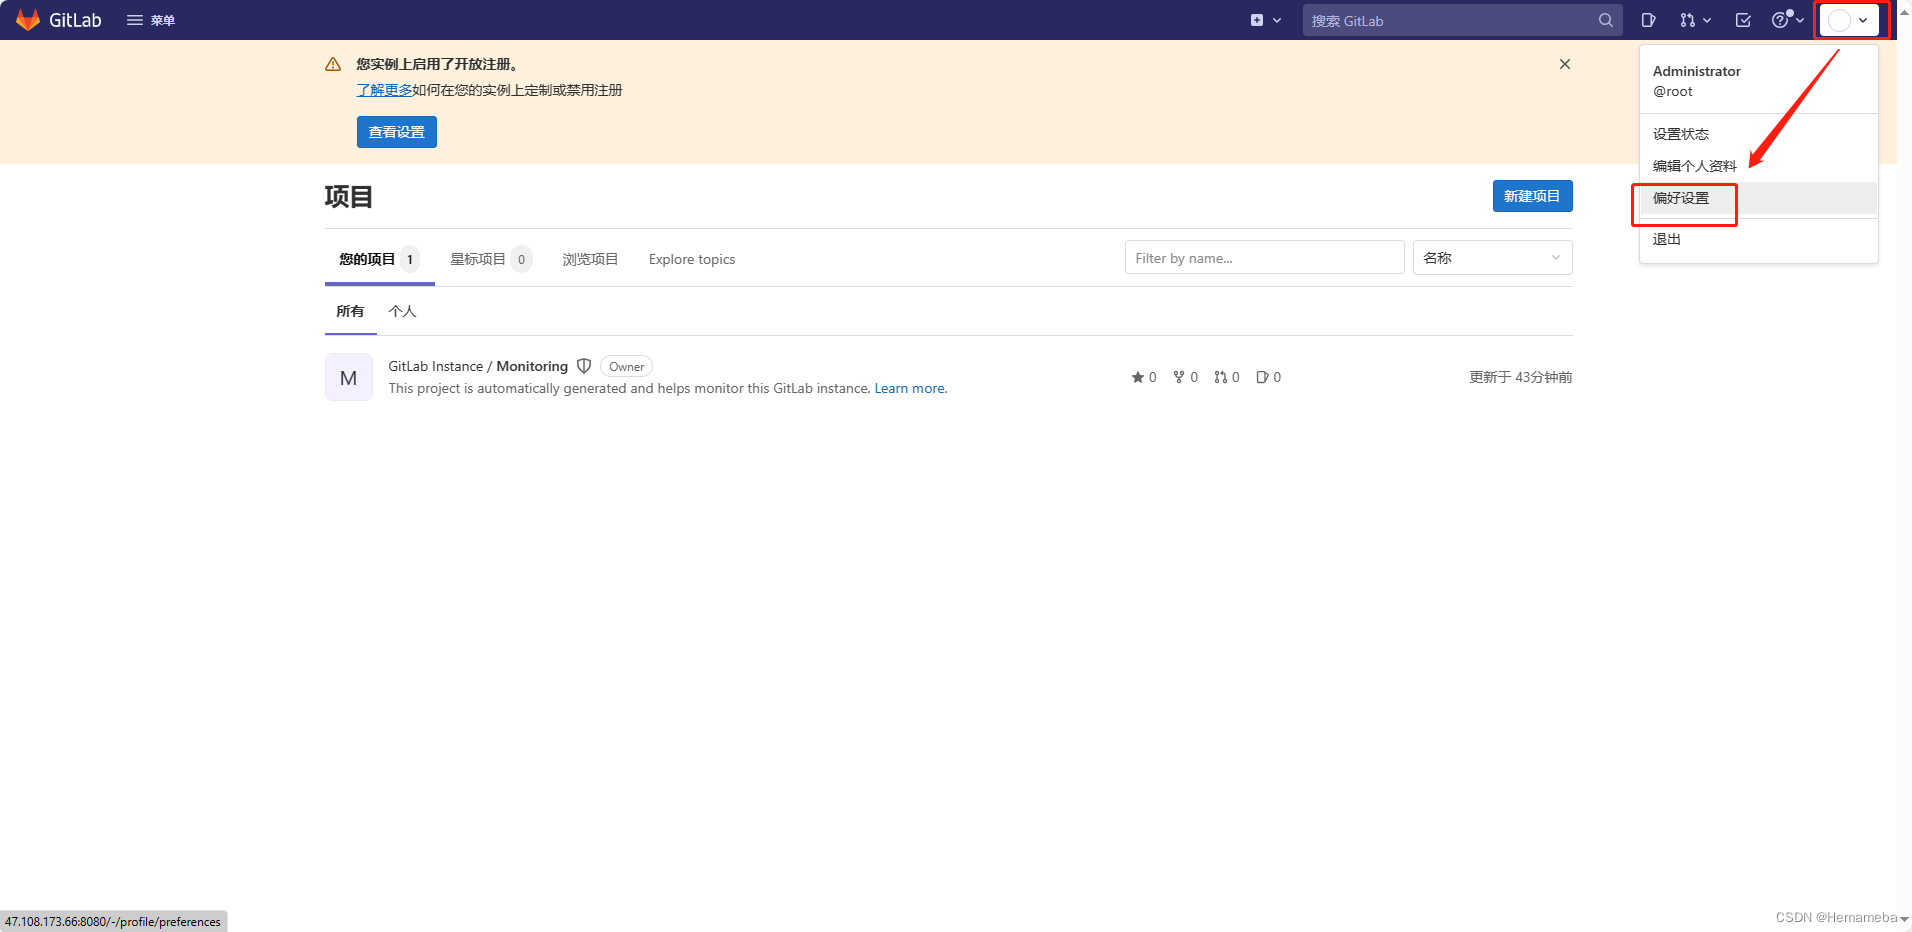Click the search magnifier icon
Viewport: 1912px width, 932px height.
pyautogui.click(x=1605, y=20)
